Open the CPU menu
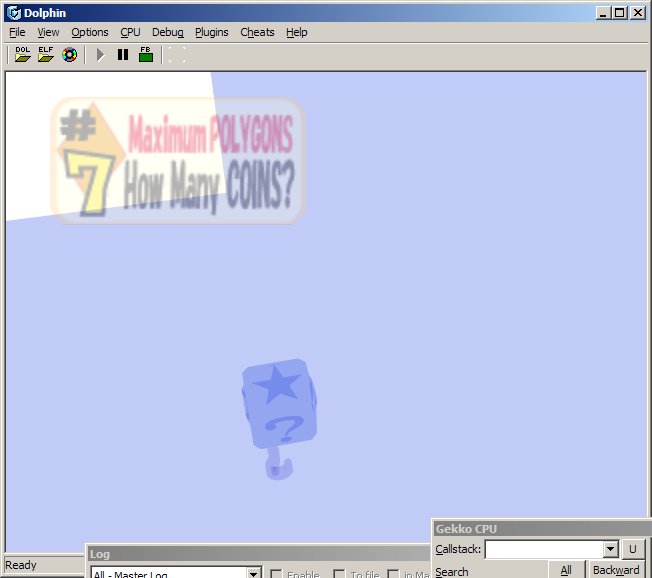 click(x=130, y=32)
